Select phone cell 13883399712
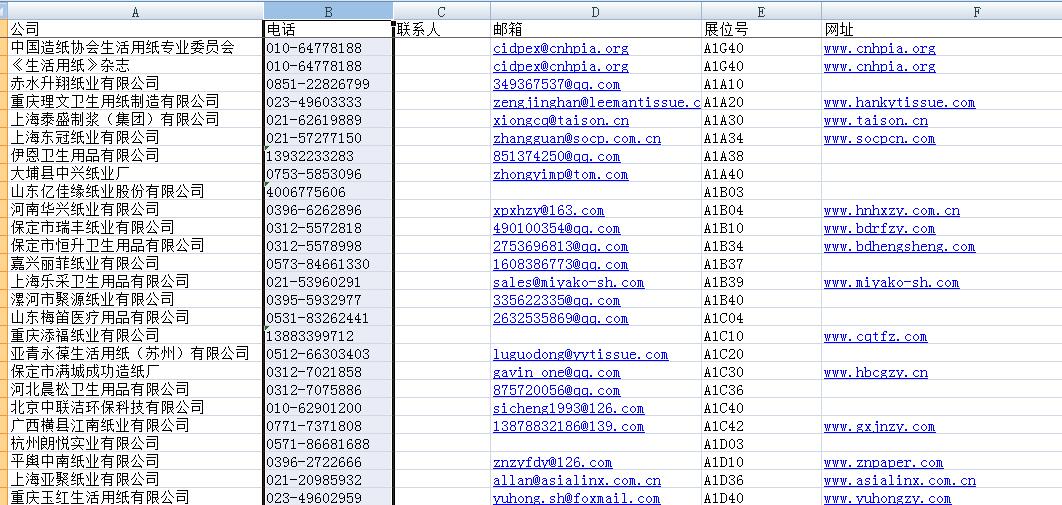 pos(328,336)
